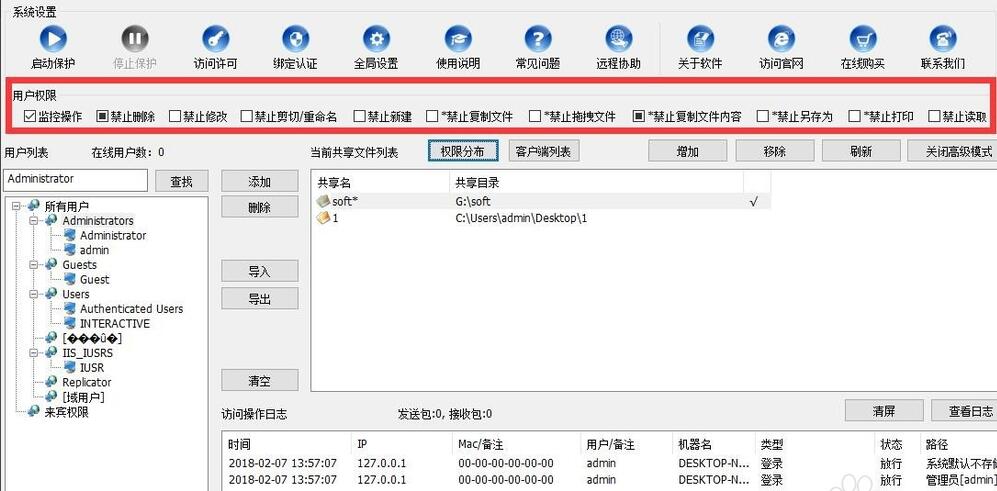997x491 pixels.
Task: Focus the Administrator user search field
Action: click(x=75, y=180)
